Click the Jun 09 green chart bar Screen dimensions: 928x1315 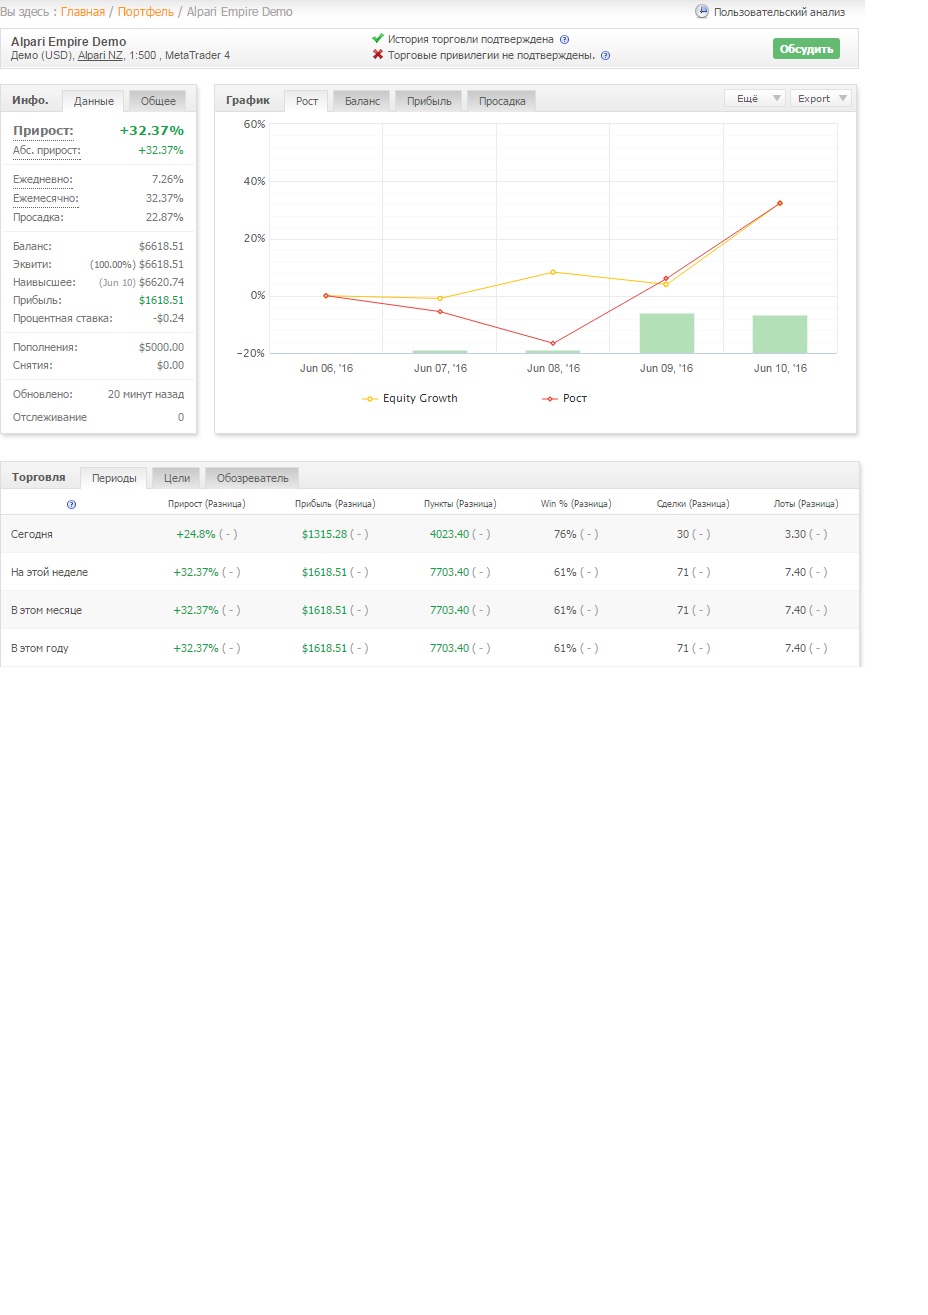pos(666,333)
